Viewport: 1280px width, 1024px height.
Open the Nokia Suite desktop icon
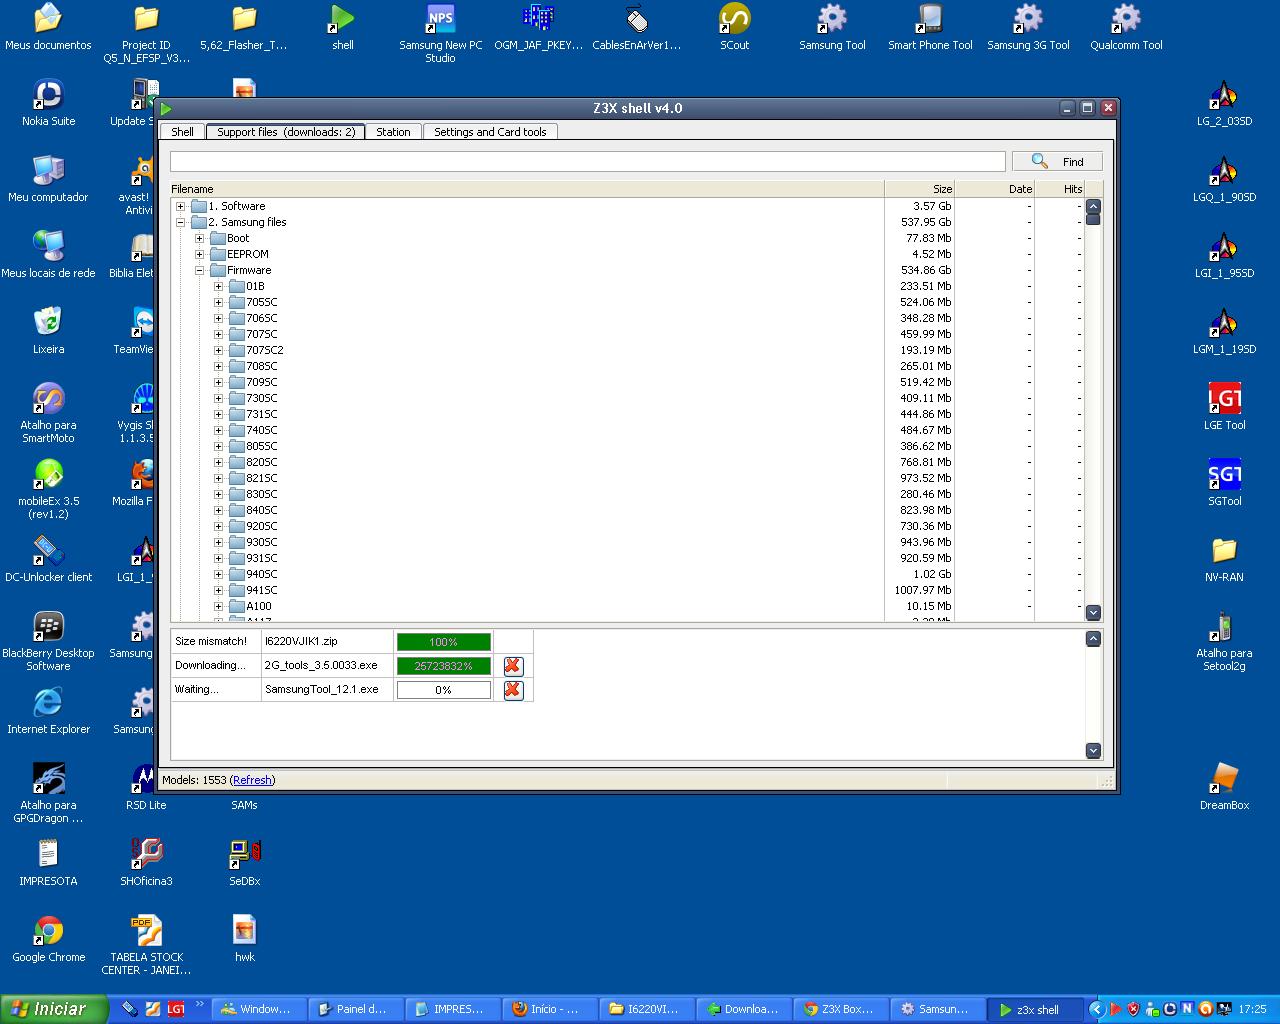click(48, 103)
